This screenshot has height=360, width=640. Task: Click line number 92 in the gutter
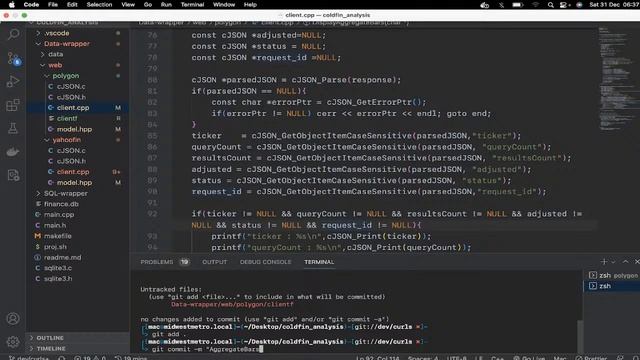(x=152, y=214)
